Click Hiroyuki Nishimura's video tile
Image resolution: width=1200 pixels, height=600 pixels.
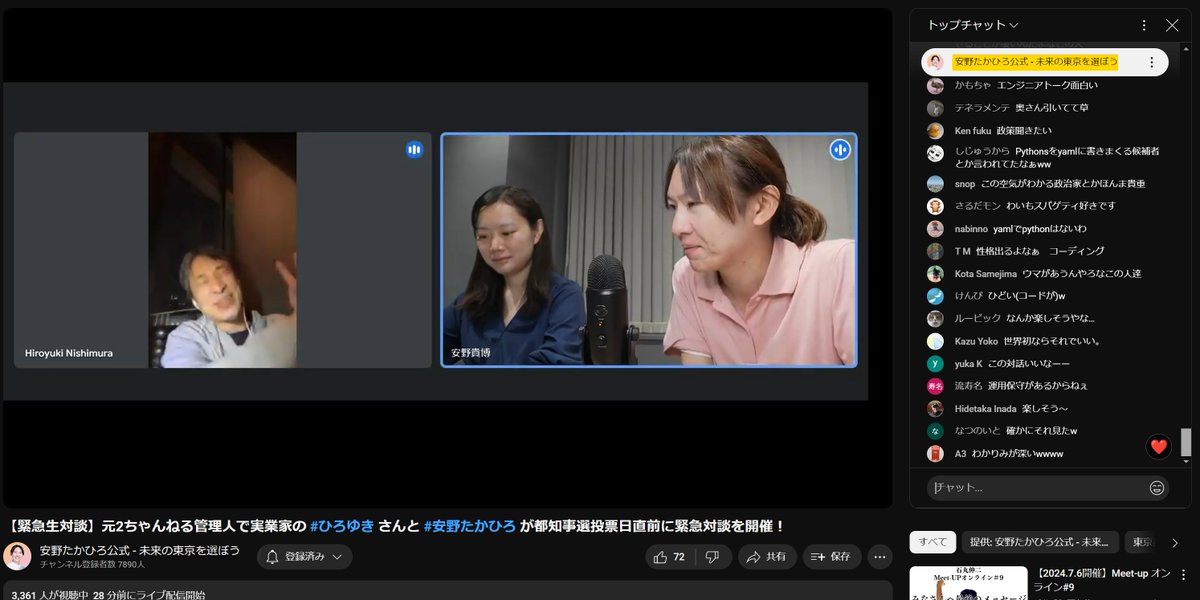223,250
